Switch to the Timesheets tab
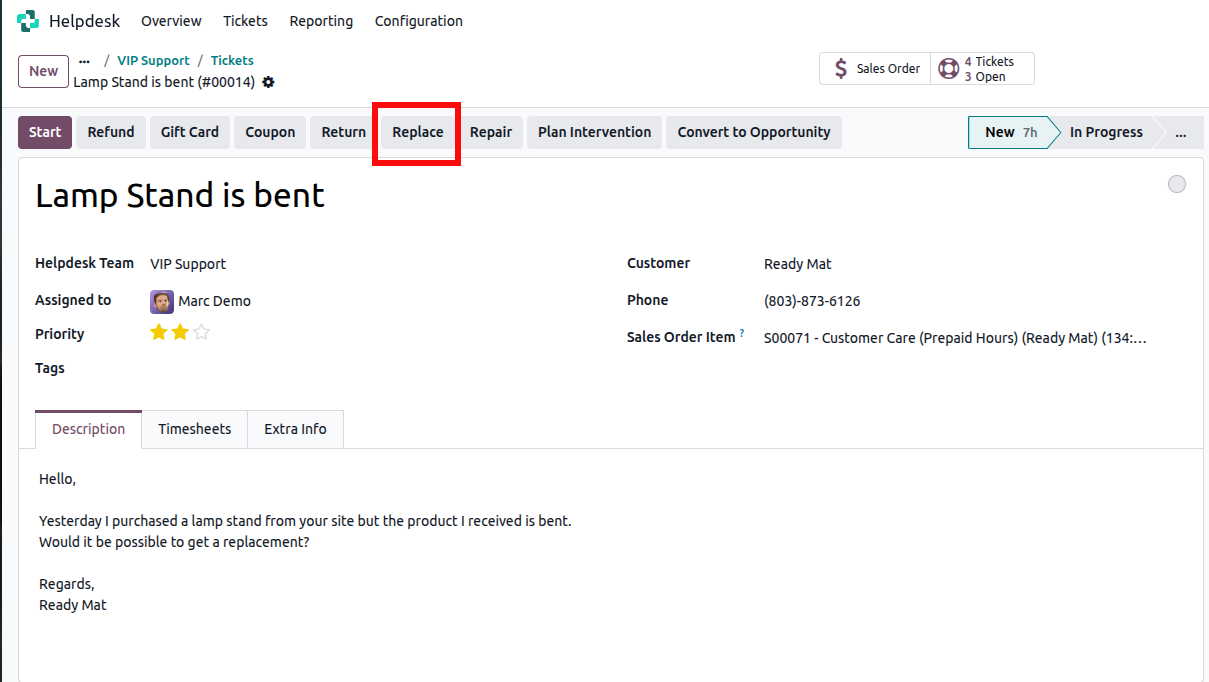 point(194,429)
